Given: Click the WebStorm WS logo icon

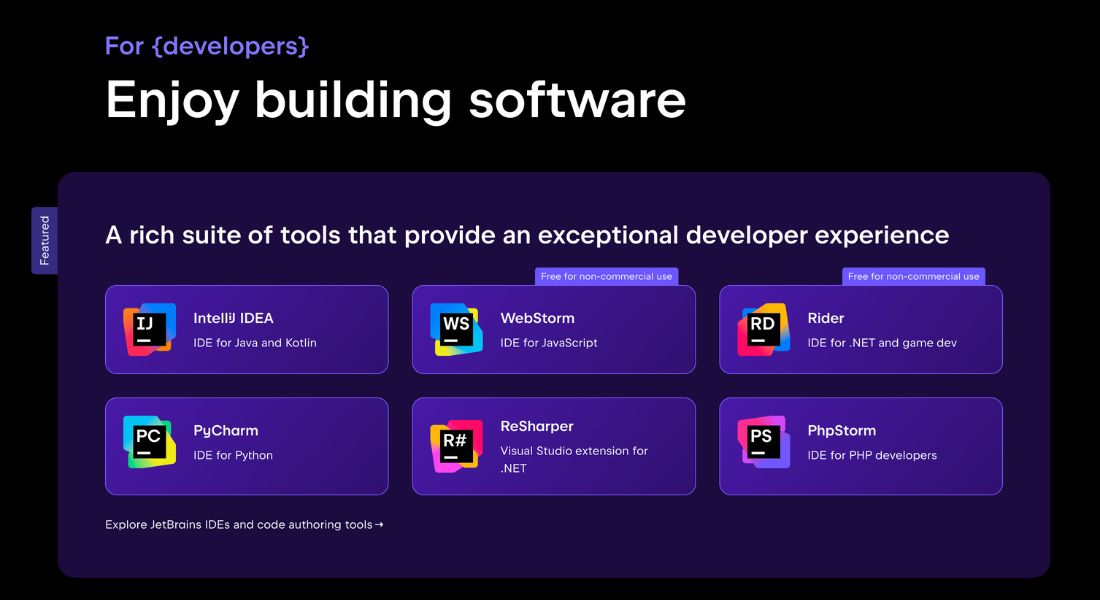Looking at the screenshot, I should pos(457,329).
